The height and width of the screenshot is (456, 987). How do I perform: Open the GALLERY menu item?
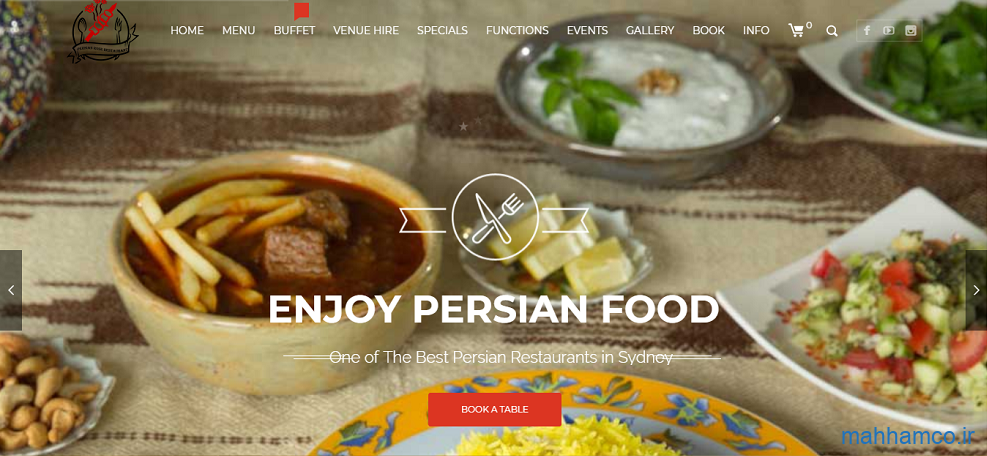tap(650, 30)
